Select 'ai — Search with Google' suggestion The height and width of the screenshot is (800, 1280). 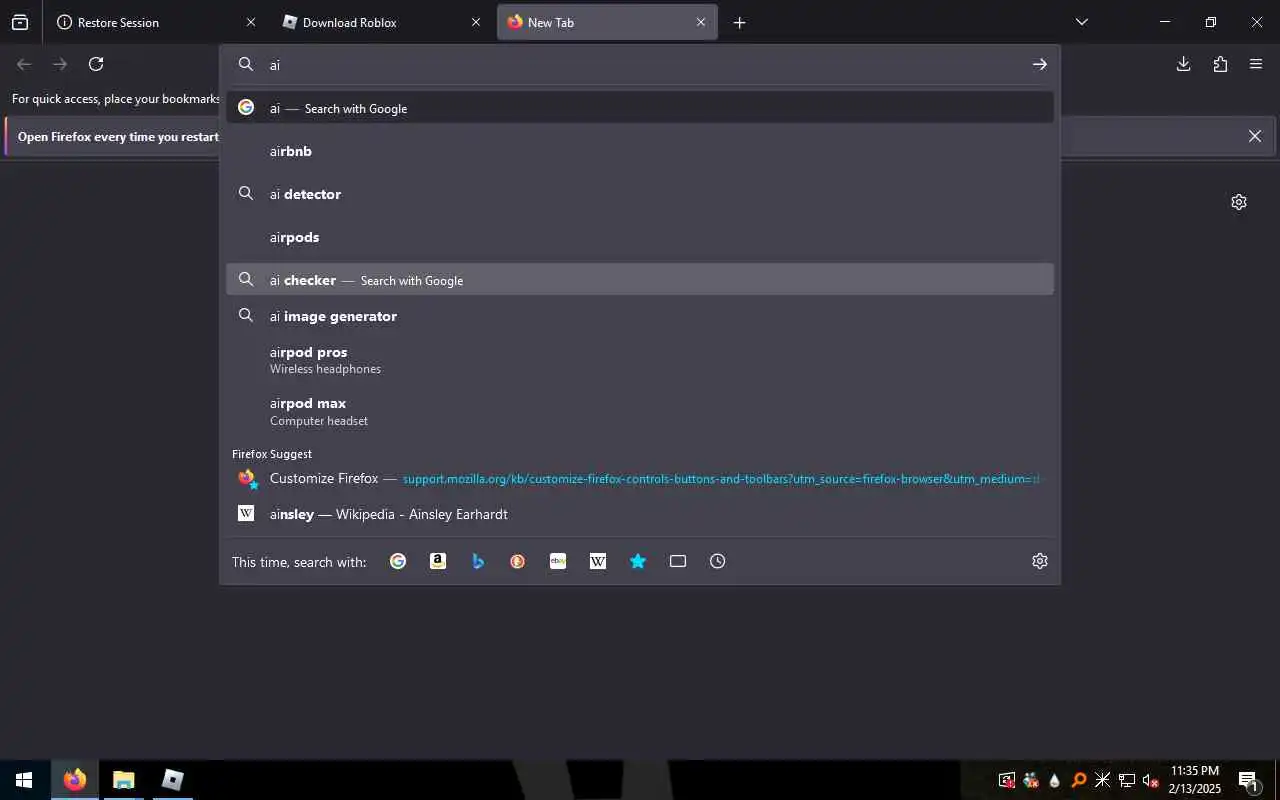pos(640,108)
